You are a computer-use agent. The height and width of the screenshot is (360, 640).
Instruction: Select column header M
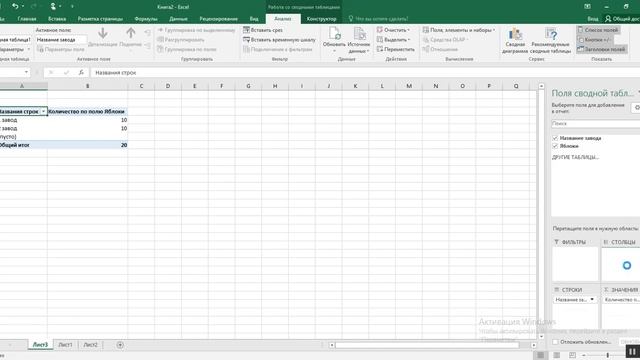coord(409,86)
